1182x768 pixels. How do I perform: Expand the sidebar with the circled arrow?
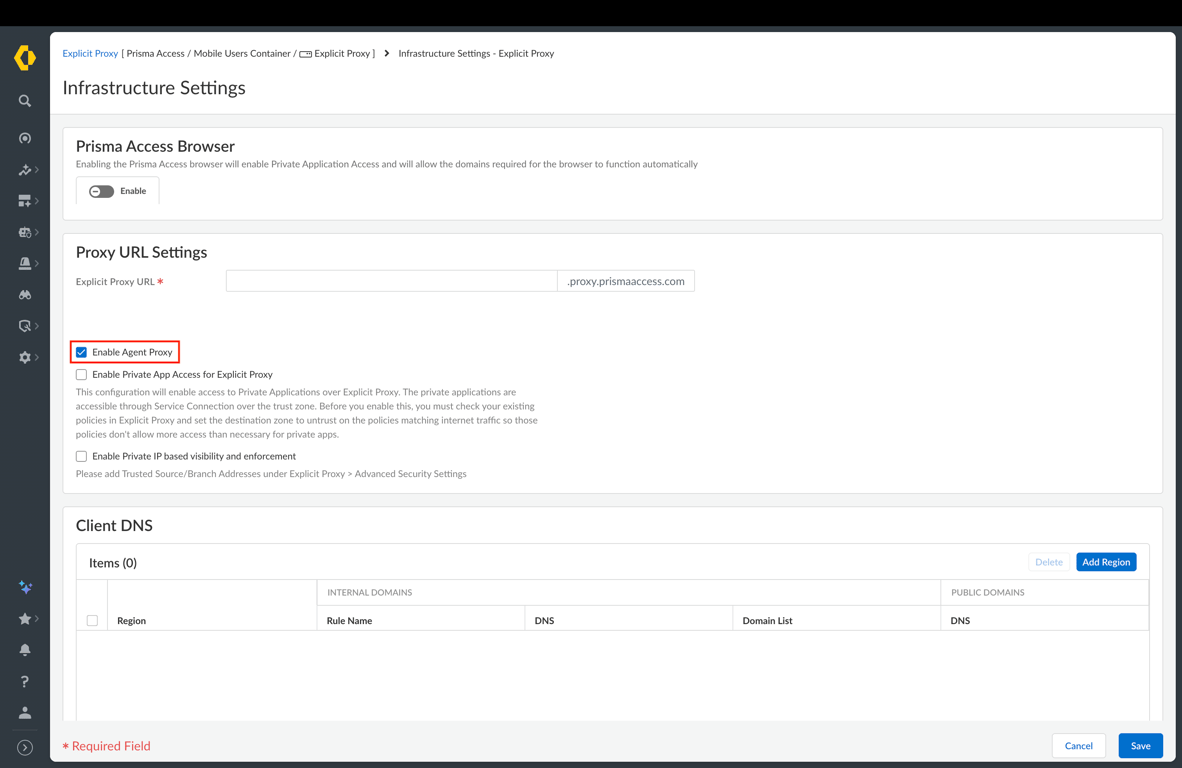point(25,748)
